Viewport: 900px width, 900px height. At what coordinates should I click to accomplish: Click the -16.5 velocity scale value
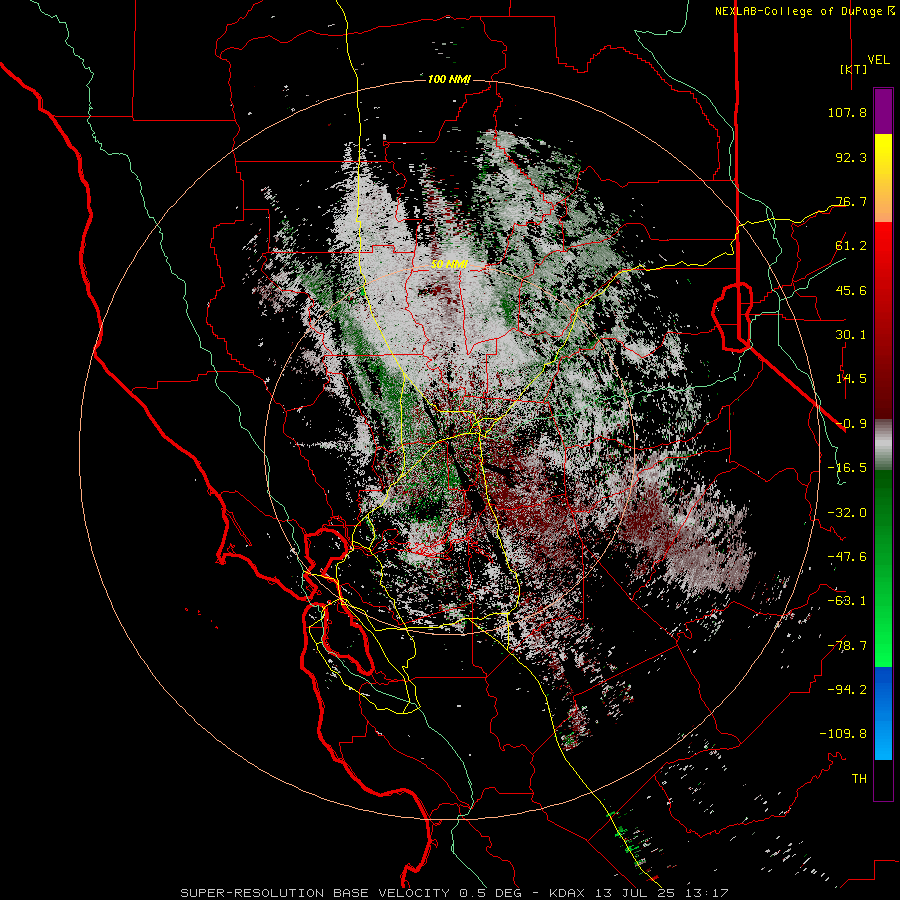click(x=847, y=468)
